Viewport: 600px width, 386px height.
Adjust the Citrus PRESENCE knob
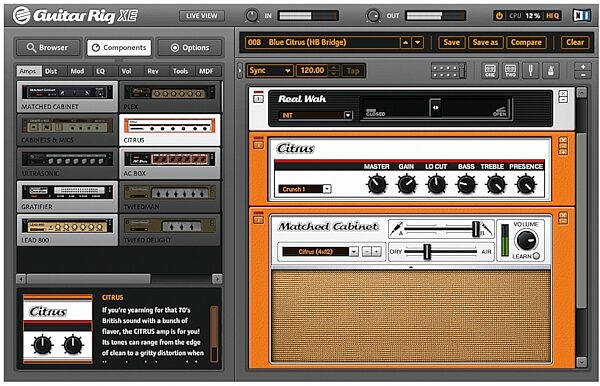pyautogui.click(x=526, y=184)
